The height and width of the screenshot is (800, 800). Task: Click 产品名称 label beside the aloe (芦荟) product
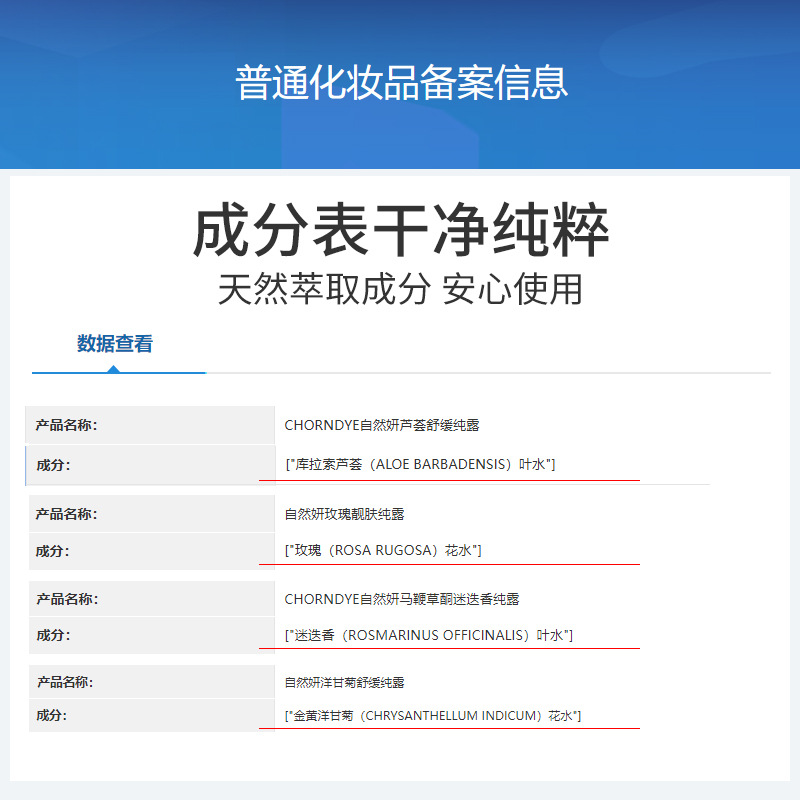point(66,425)
